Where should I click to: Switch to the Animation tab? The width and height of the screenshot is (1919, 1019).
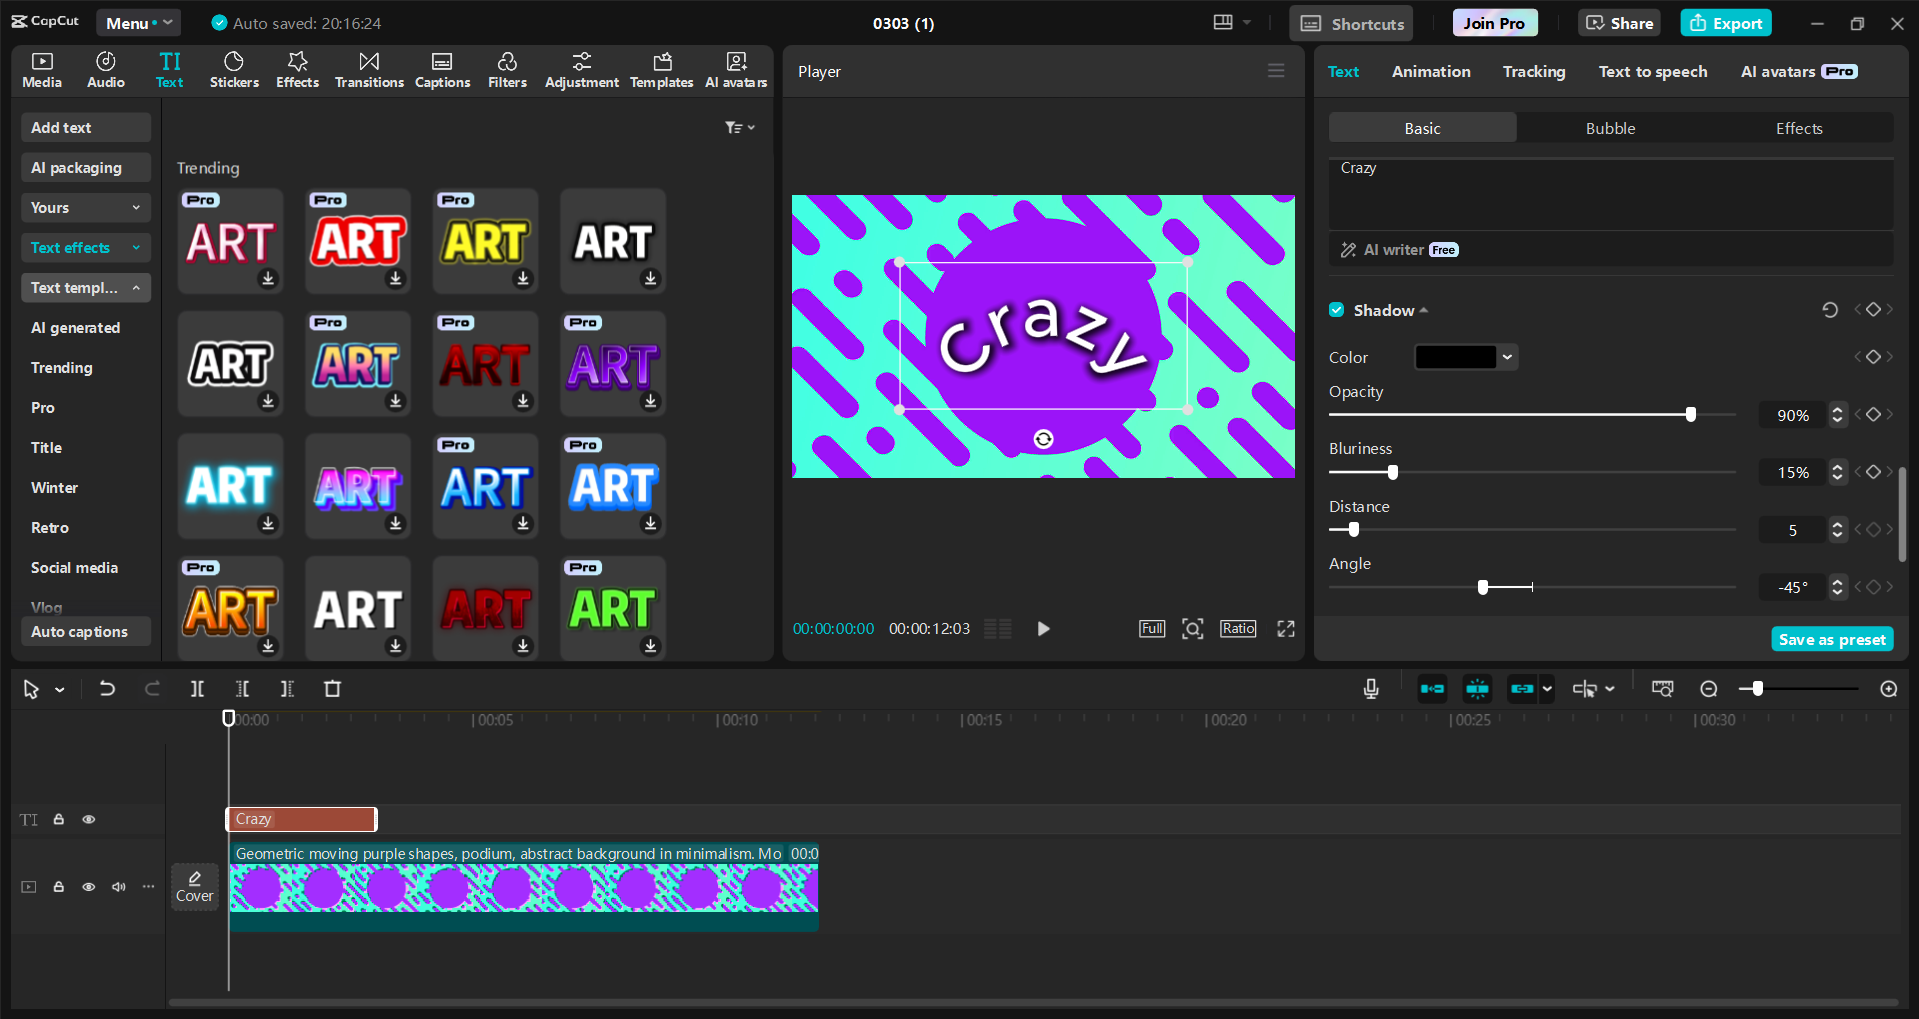coord(1431,72)
